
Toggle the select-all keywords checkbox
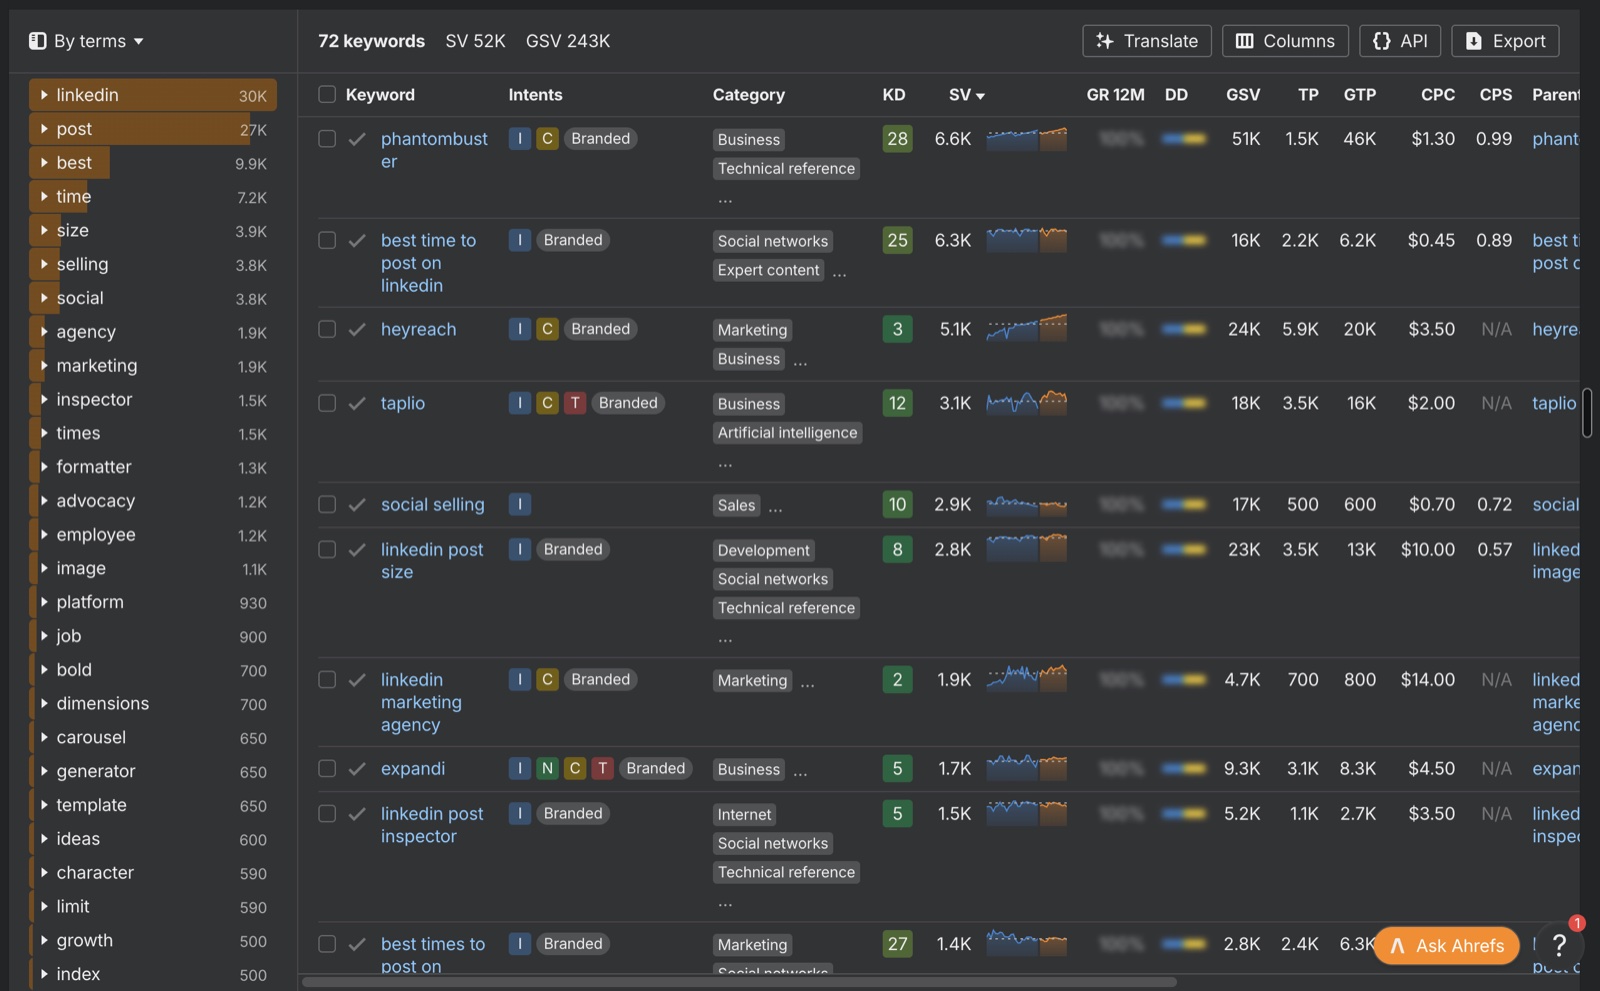point(327,94)
